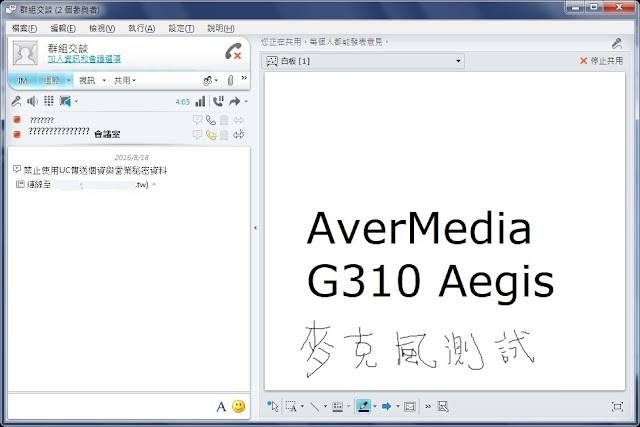Image resolution: width=640 pixels, height=427 pixels.
Task: Open the dropdown beside the audio/video device icon
Action: click(76, 101)
